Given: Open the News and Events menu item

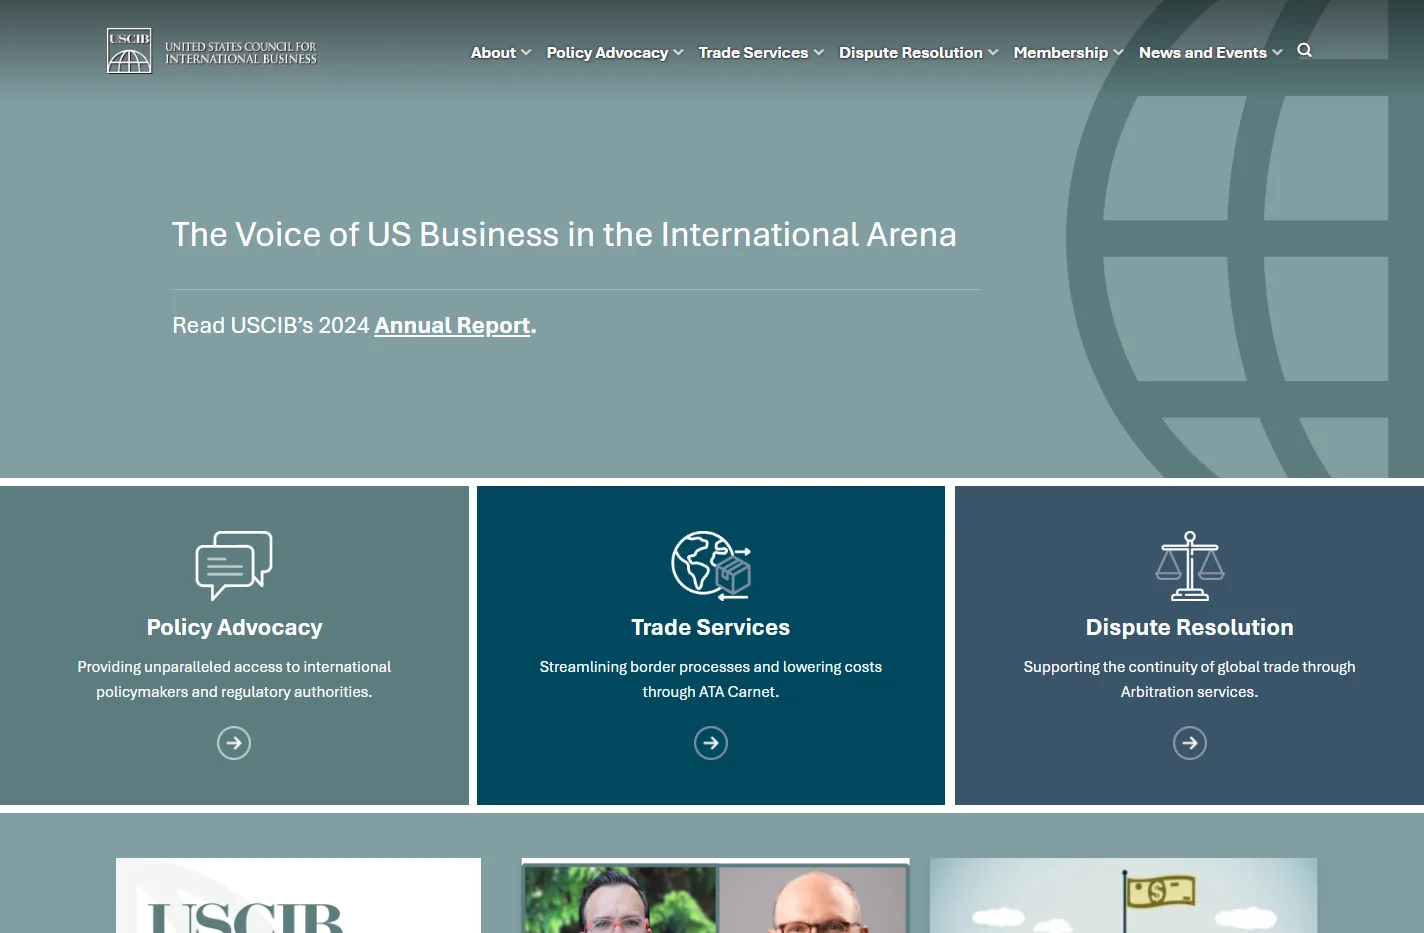Looking at the screenshot, I should pos(1203,53).
